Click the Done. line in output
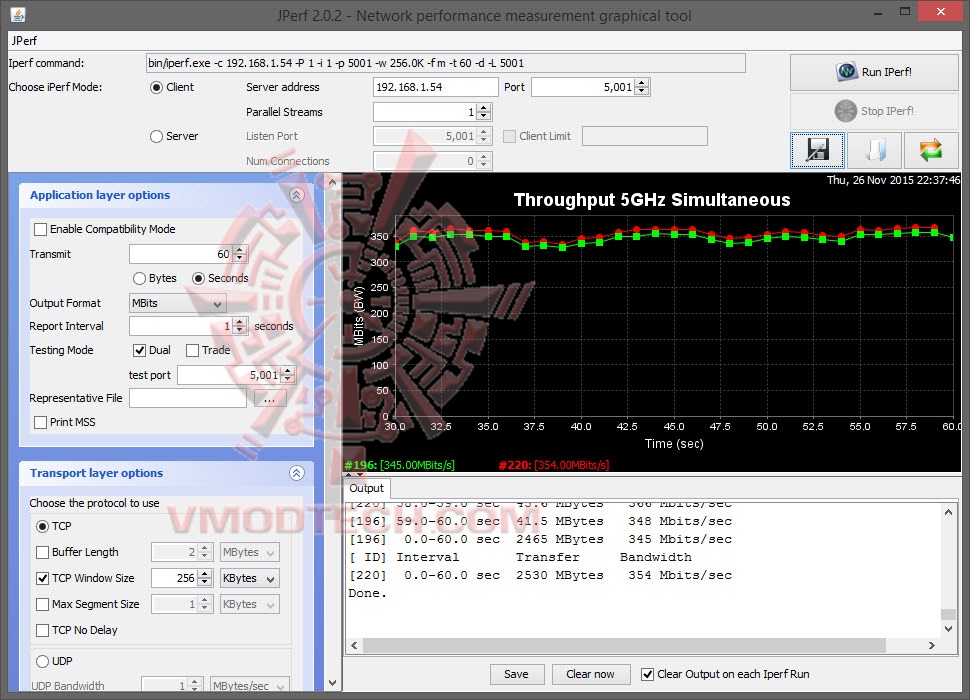 click(x=367, y=593)
